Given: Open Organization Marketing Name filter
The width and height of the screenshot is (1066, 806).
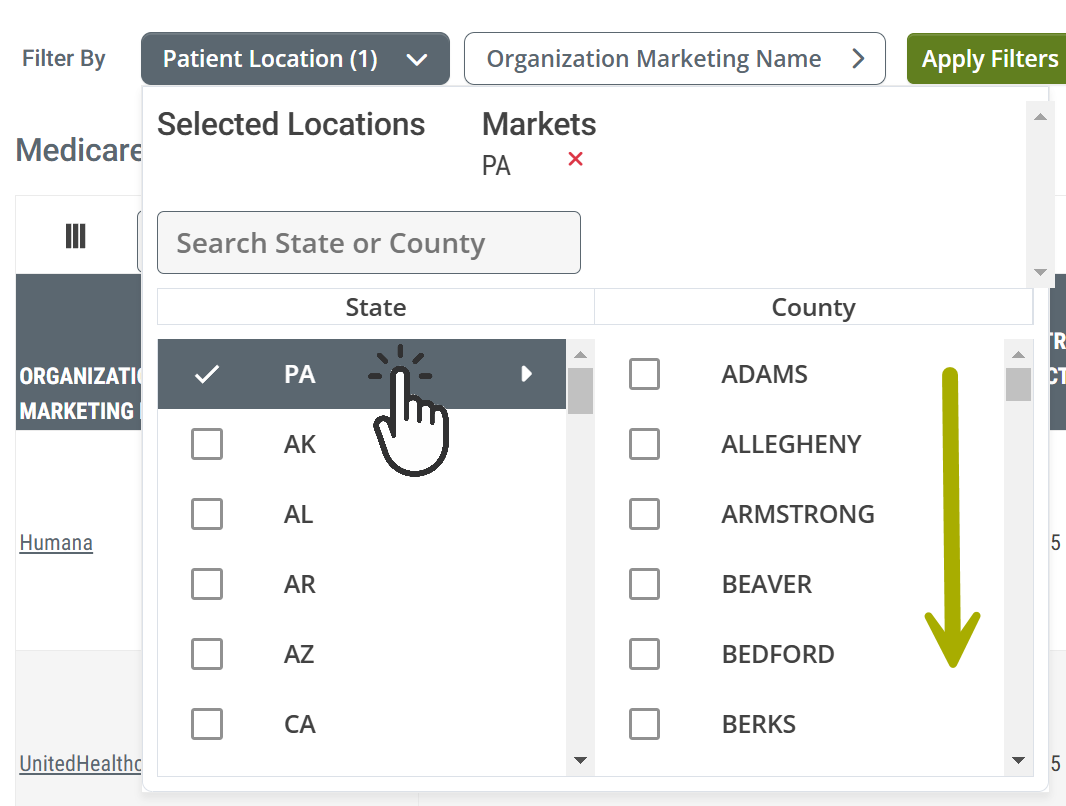Looking at the screenshot, I should tap(674, 59).
